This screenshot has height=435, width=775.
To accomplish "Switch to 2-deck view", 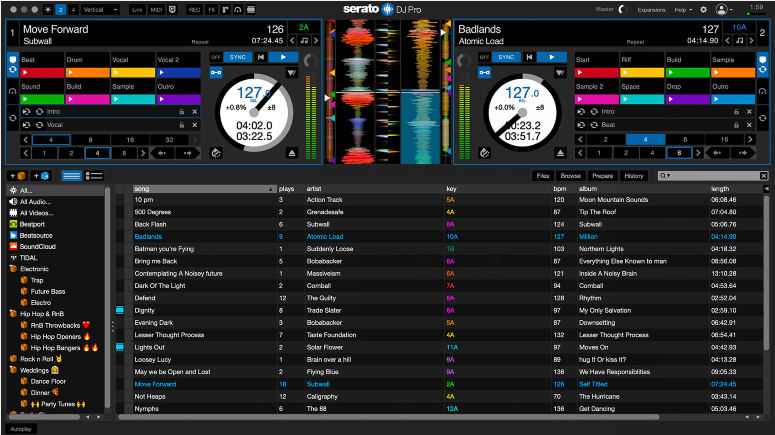I will tap(61, 9).
